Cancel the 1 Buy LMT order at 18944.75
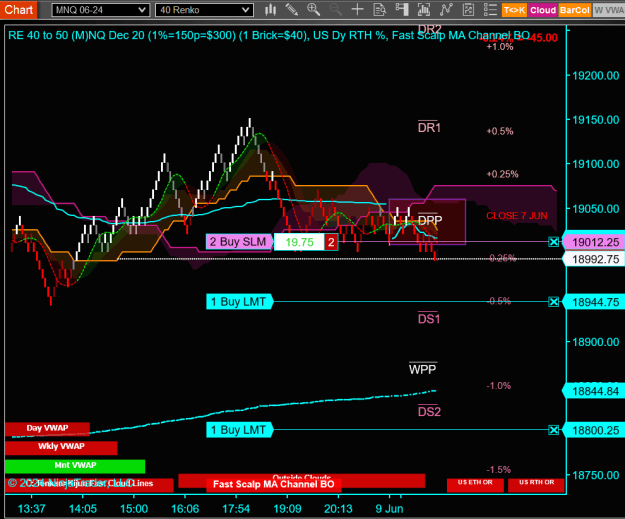625x519 pixels. 553,302
